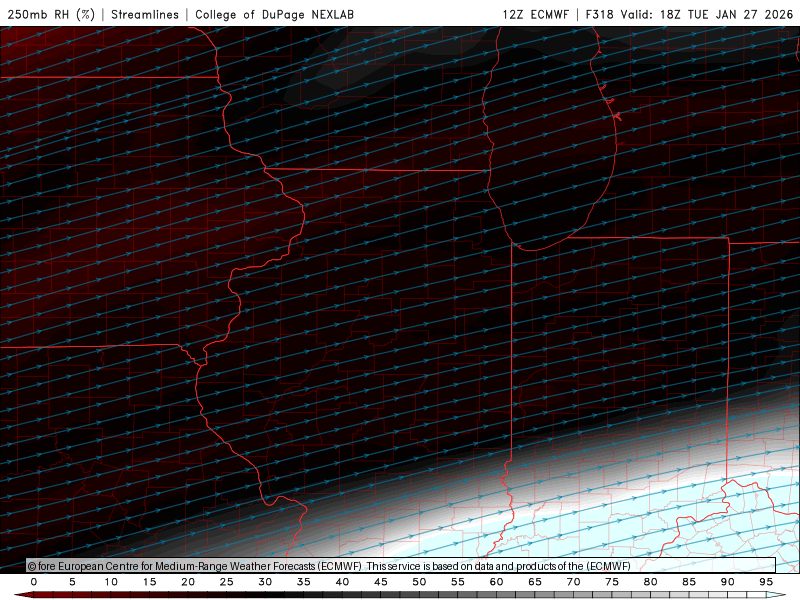Click colorbar label "85"
The image size is (800, 600).
pyautogui.click(x=689, y=582)
